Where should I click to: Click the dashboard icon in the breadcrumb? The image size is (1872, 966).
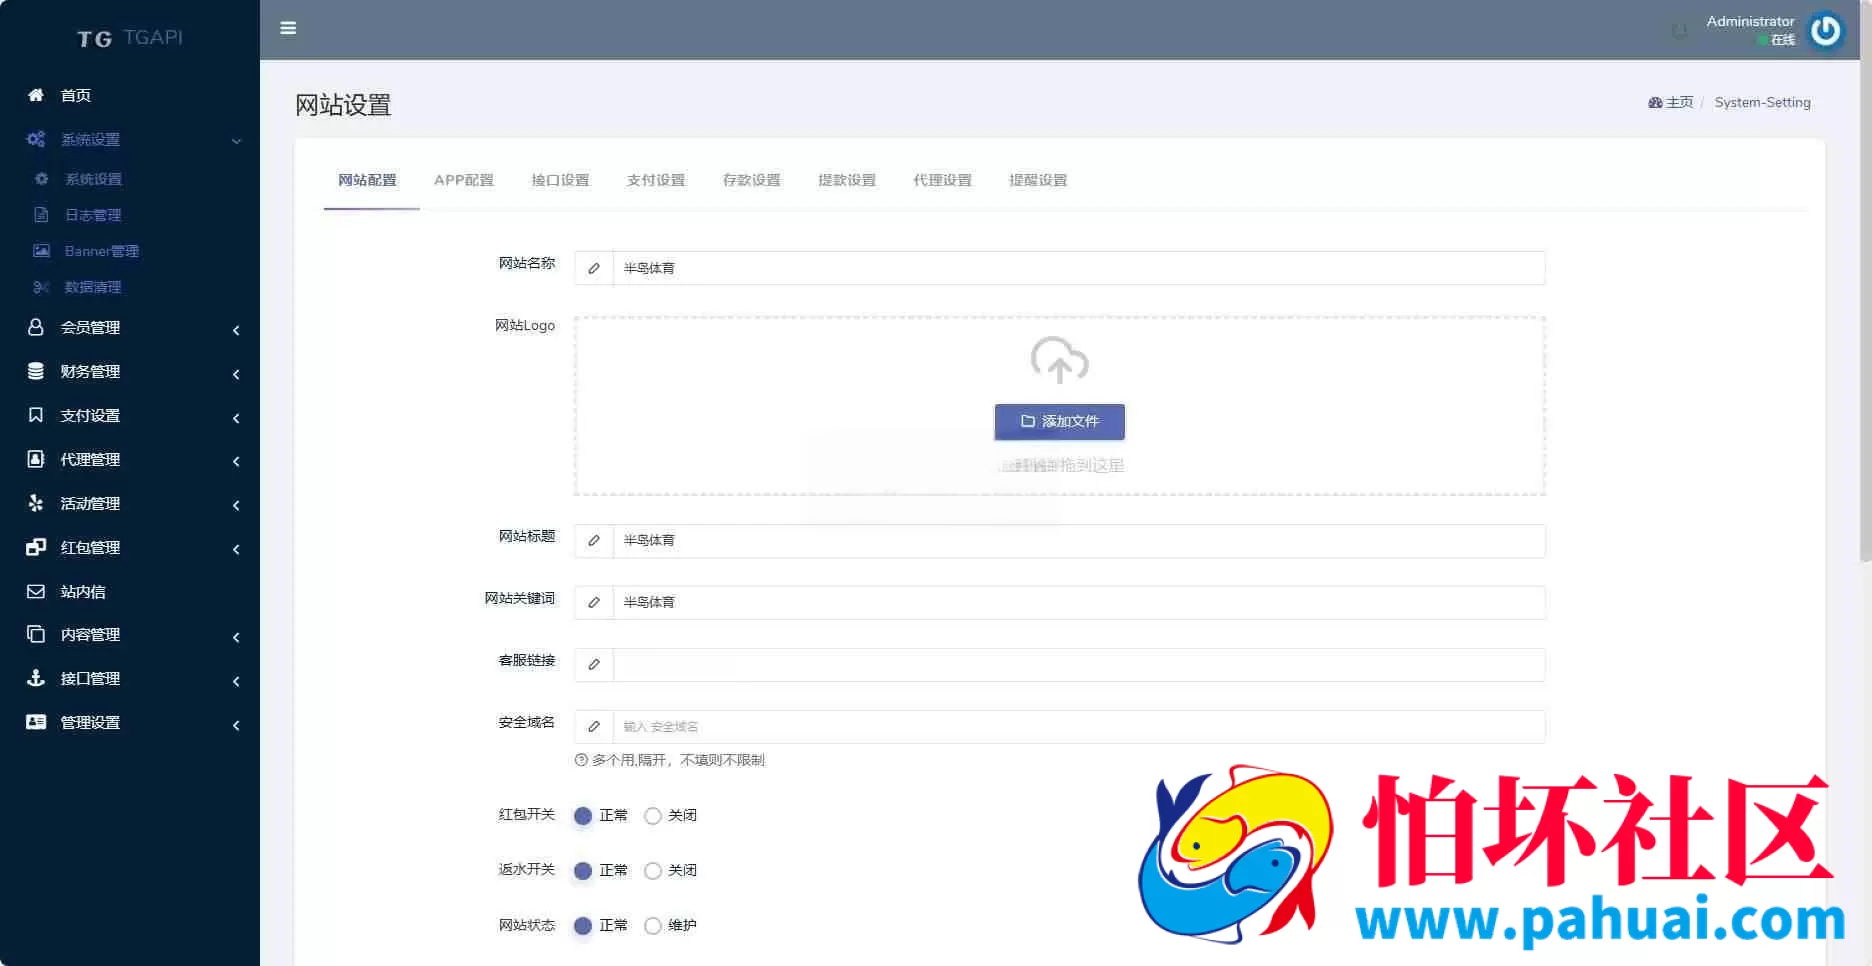[x=1655, y=103]
